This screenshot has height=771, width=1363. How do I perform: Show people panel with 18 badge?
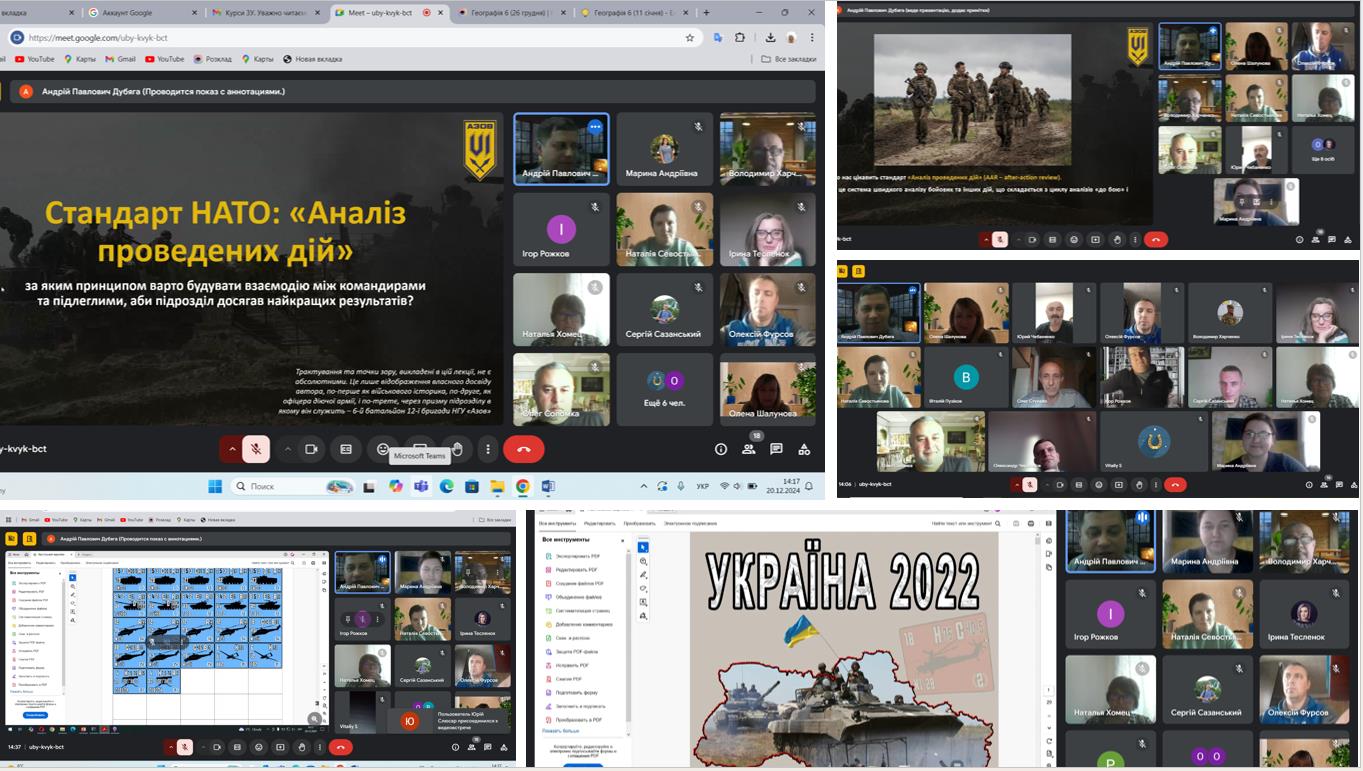pos(748,449)
